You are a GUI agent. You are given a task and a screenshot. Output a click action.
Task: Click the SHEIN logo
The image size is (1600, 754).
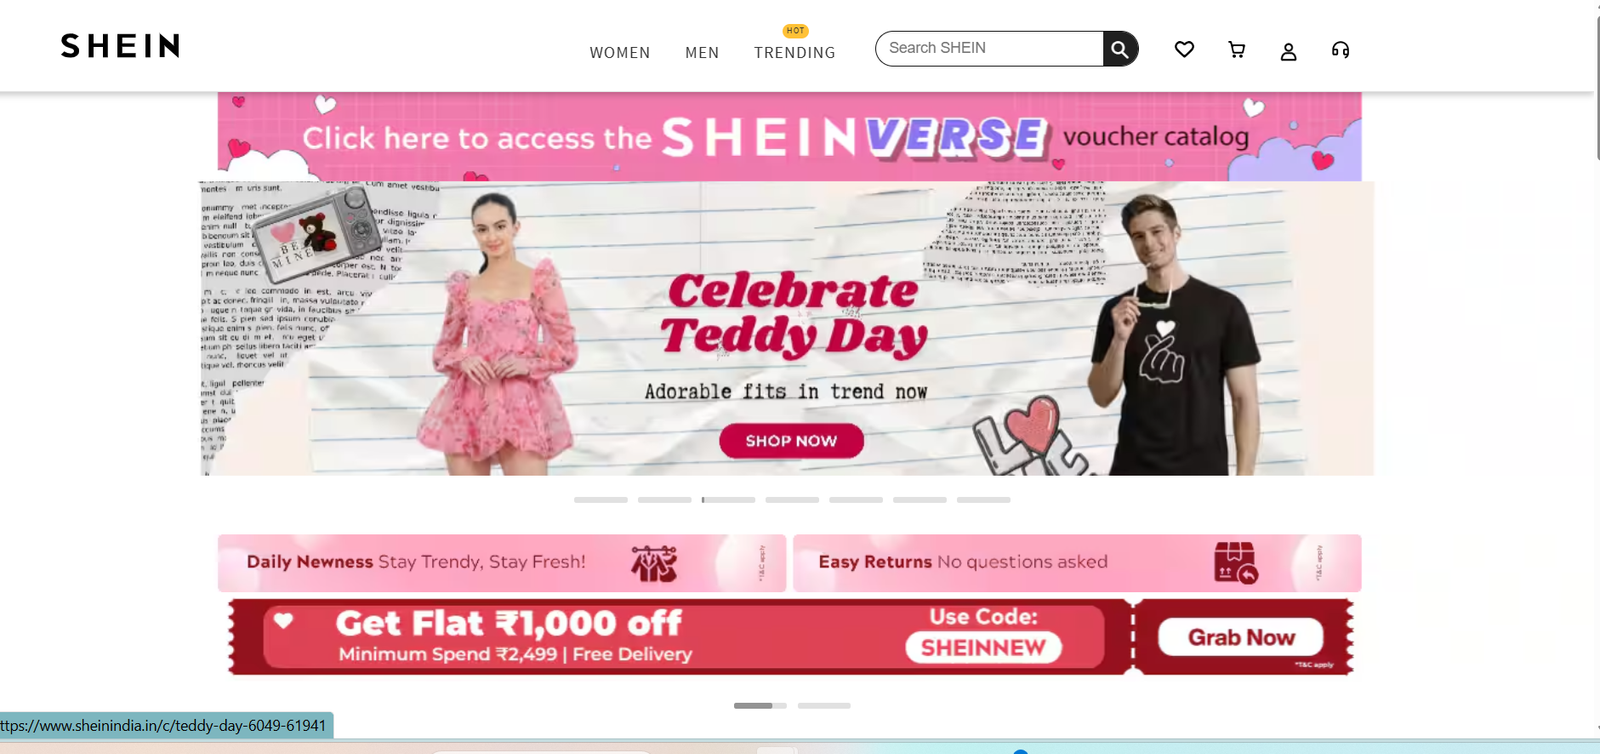[x=120, y=46]
